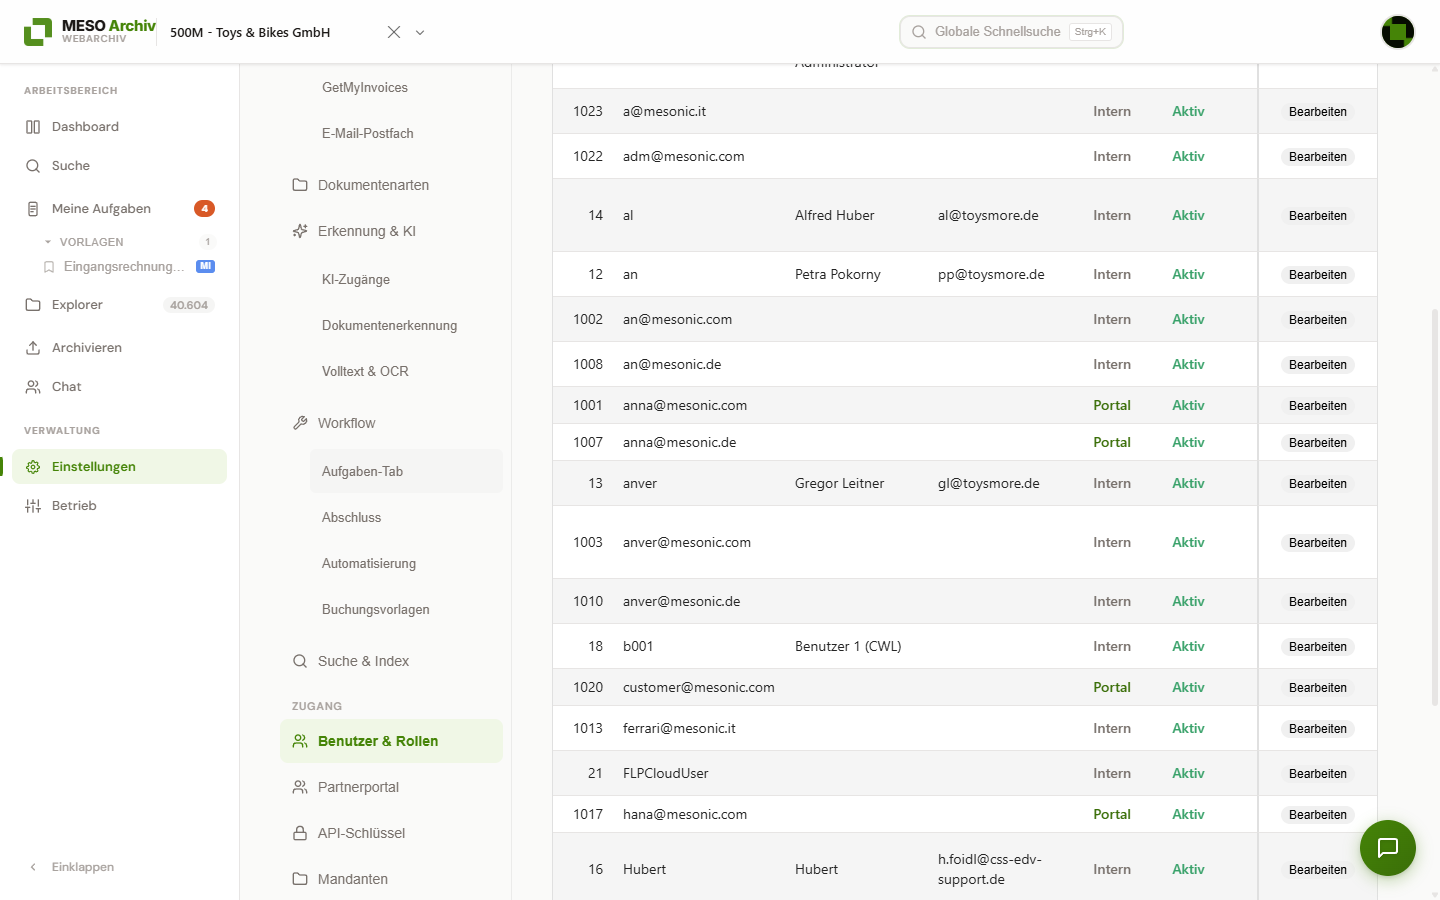1440x900 pixels.
Task: Click Bearbeiten for Petra Pokorny
Action: 1318,275
